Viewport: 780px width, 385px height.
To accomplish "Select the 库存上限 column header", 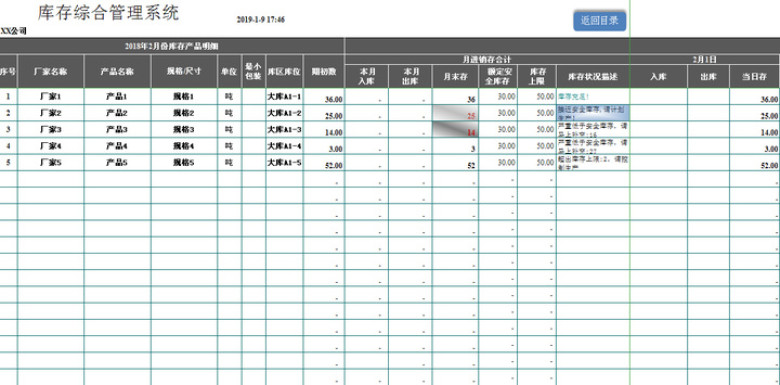I will tap(537, 76).
